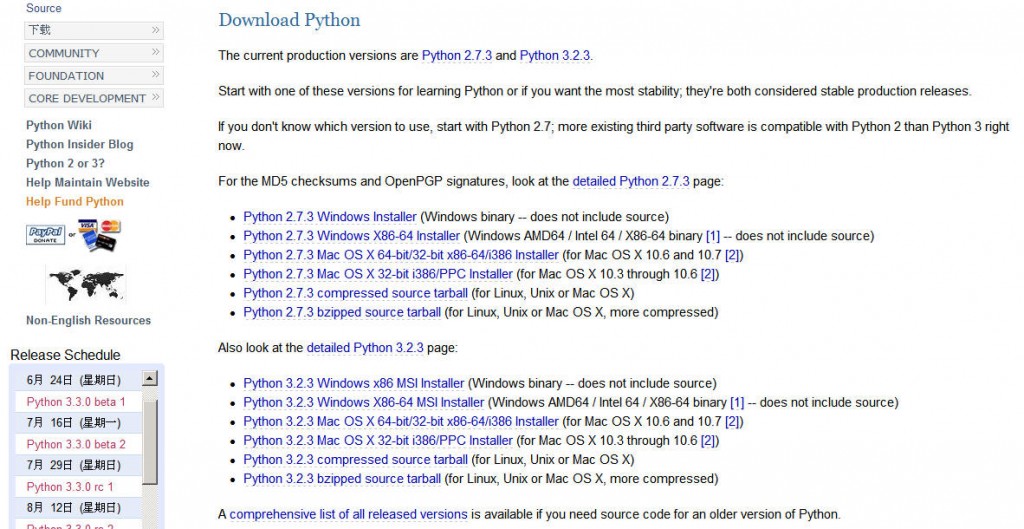Click footnote [1] on Python 2.7.3 X86-64 line

point(712,236)
